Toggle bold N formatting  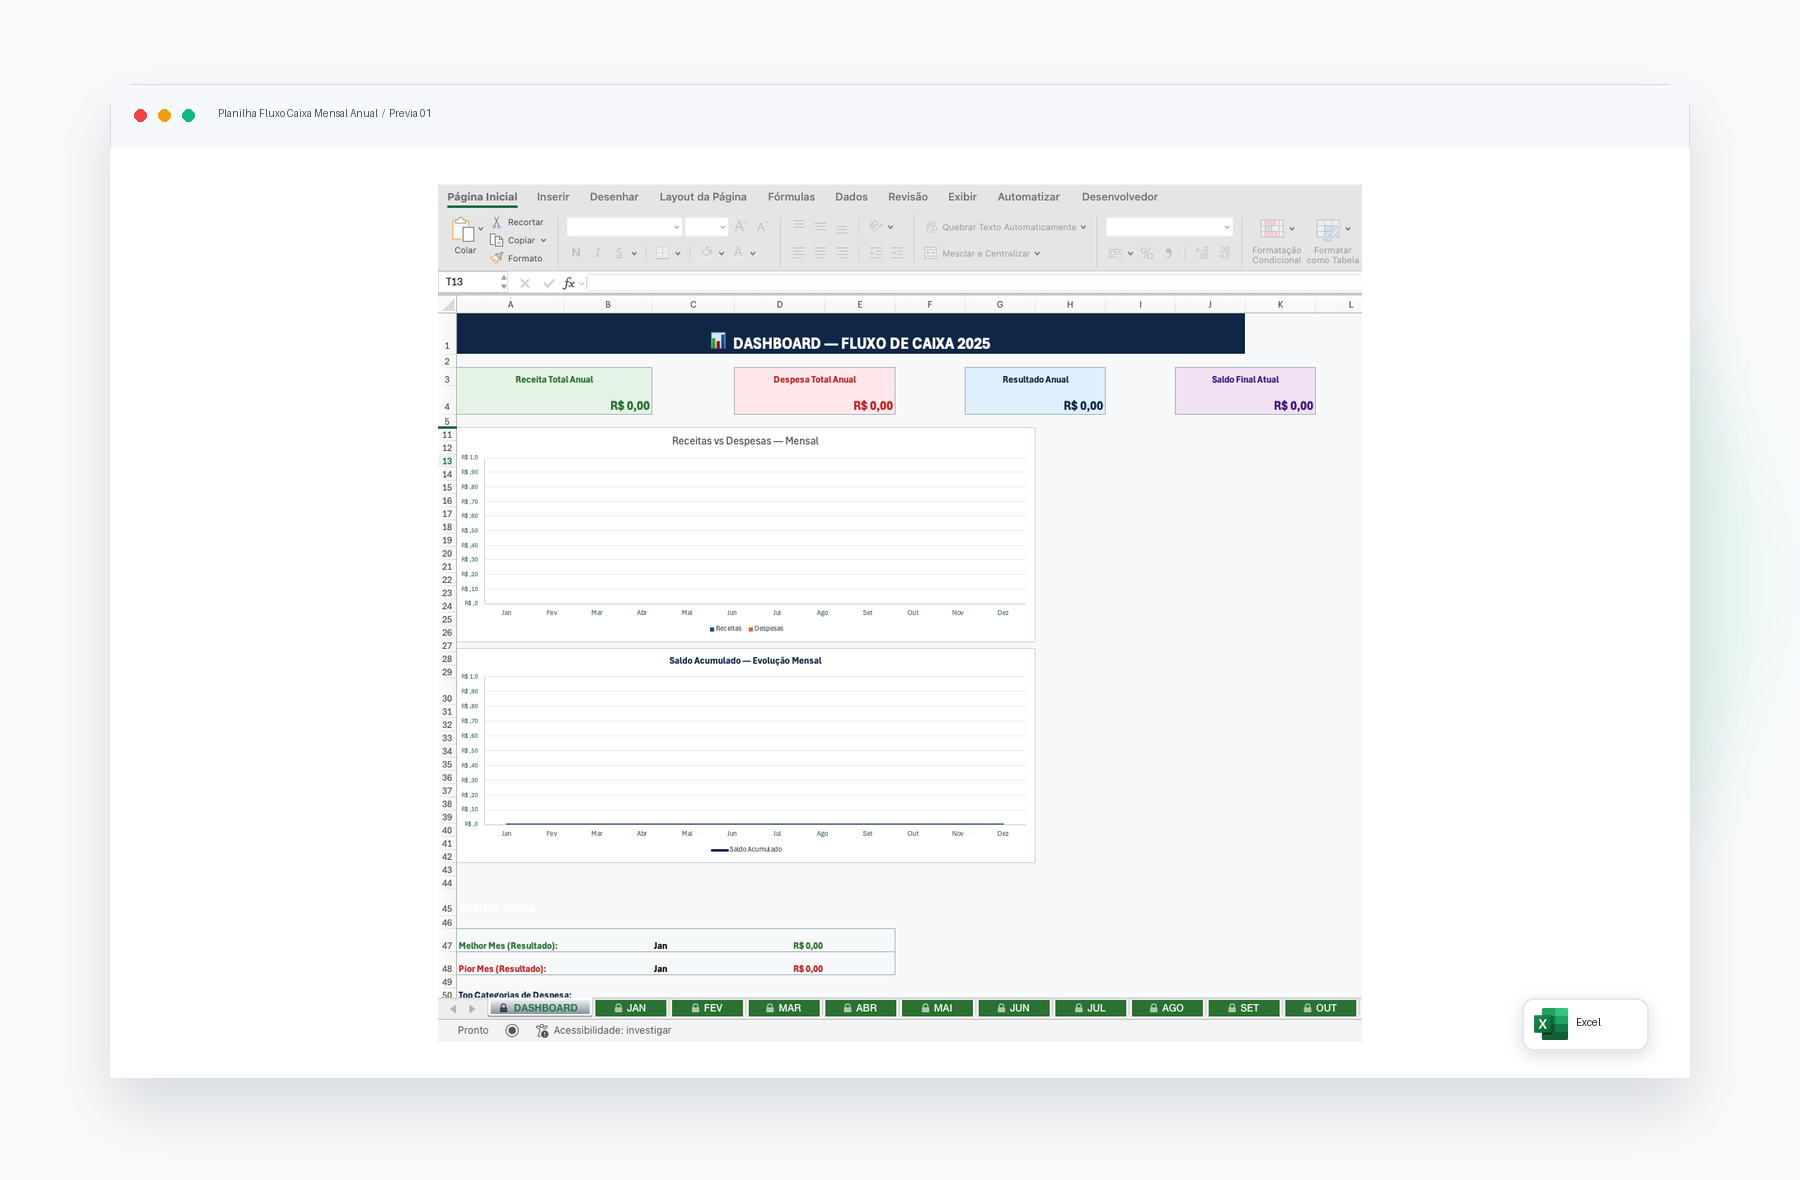(576, 253)
